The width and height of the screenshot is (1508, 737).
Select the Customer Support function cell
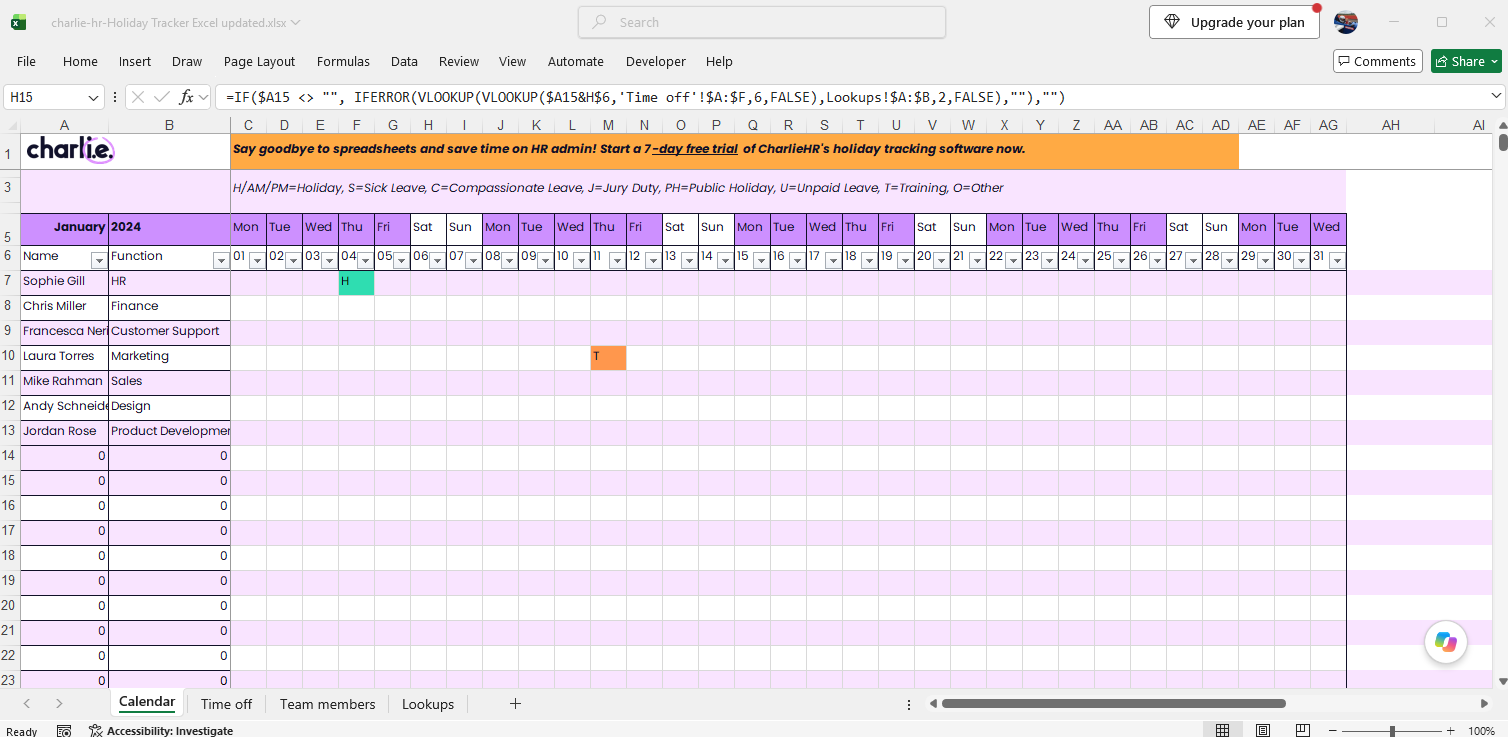pyautogui.click(x=169, y=333)
